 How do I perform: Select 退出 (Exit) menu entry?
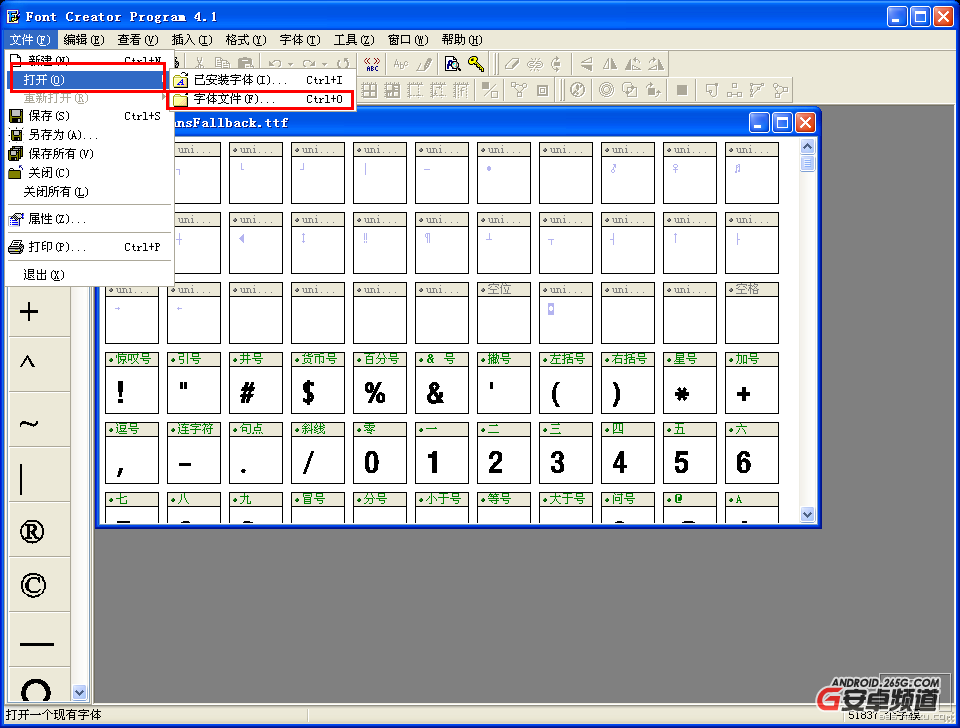pos(88,275)
